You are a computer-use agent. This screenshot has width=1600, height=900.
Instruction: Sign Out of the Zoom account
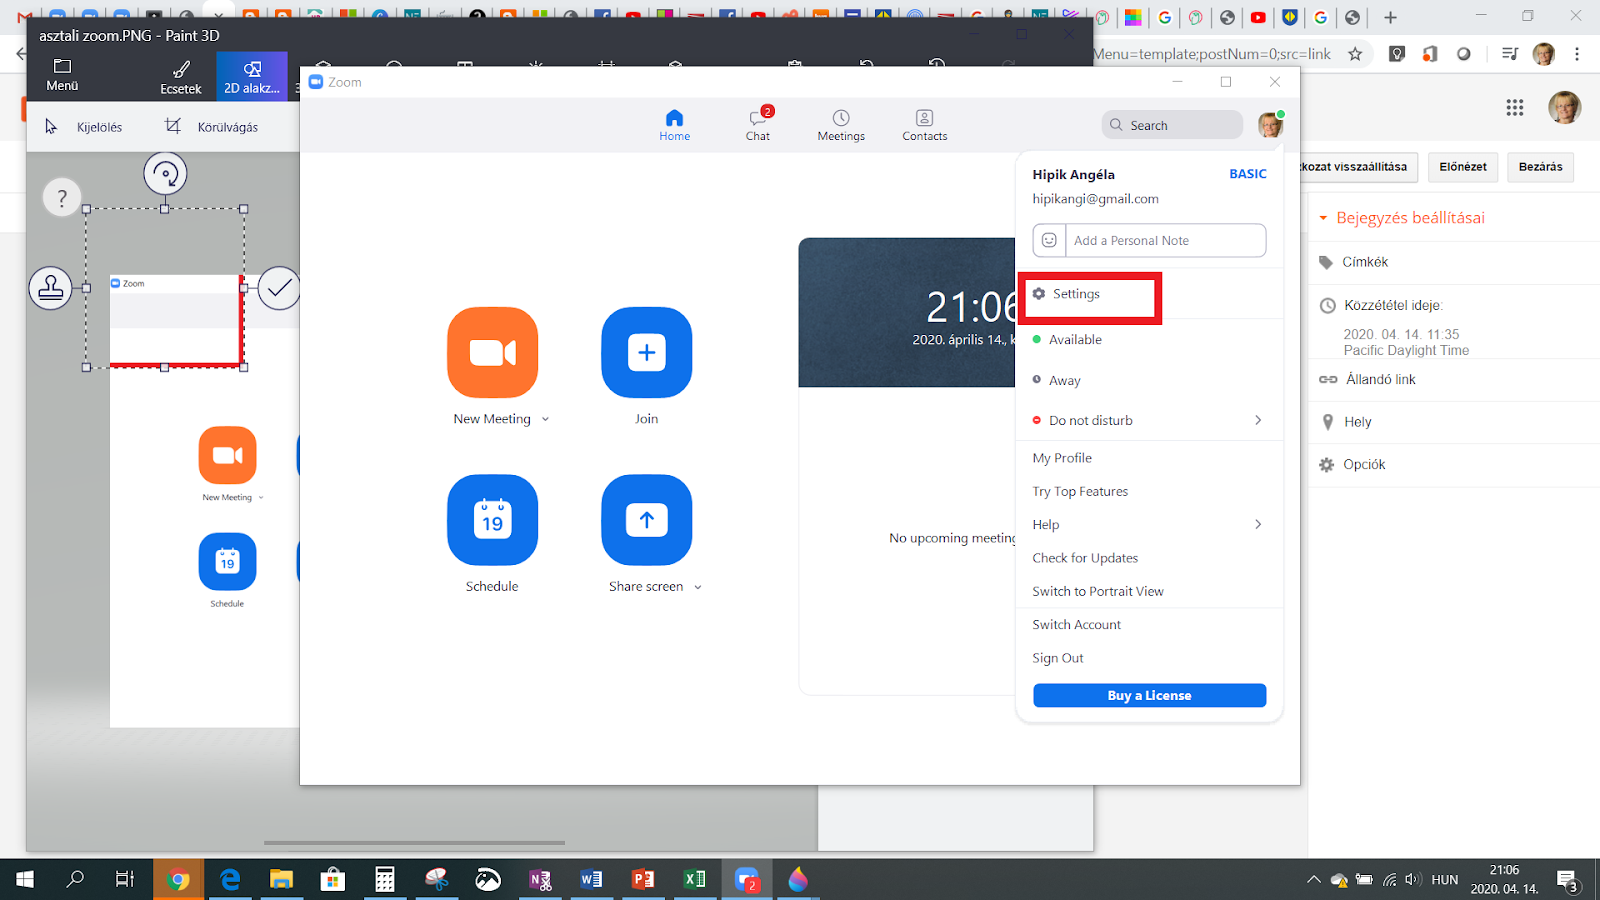coord(1058,658)
